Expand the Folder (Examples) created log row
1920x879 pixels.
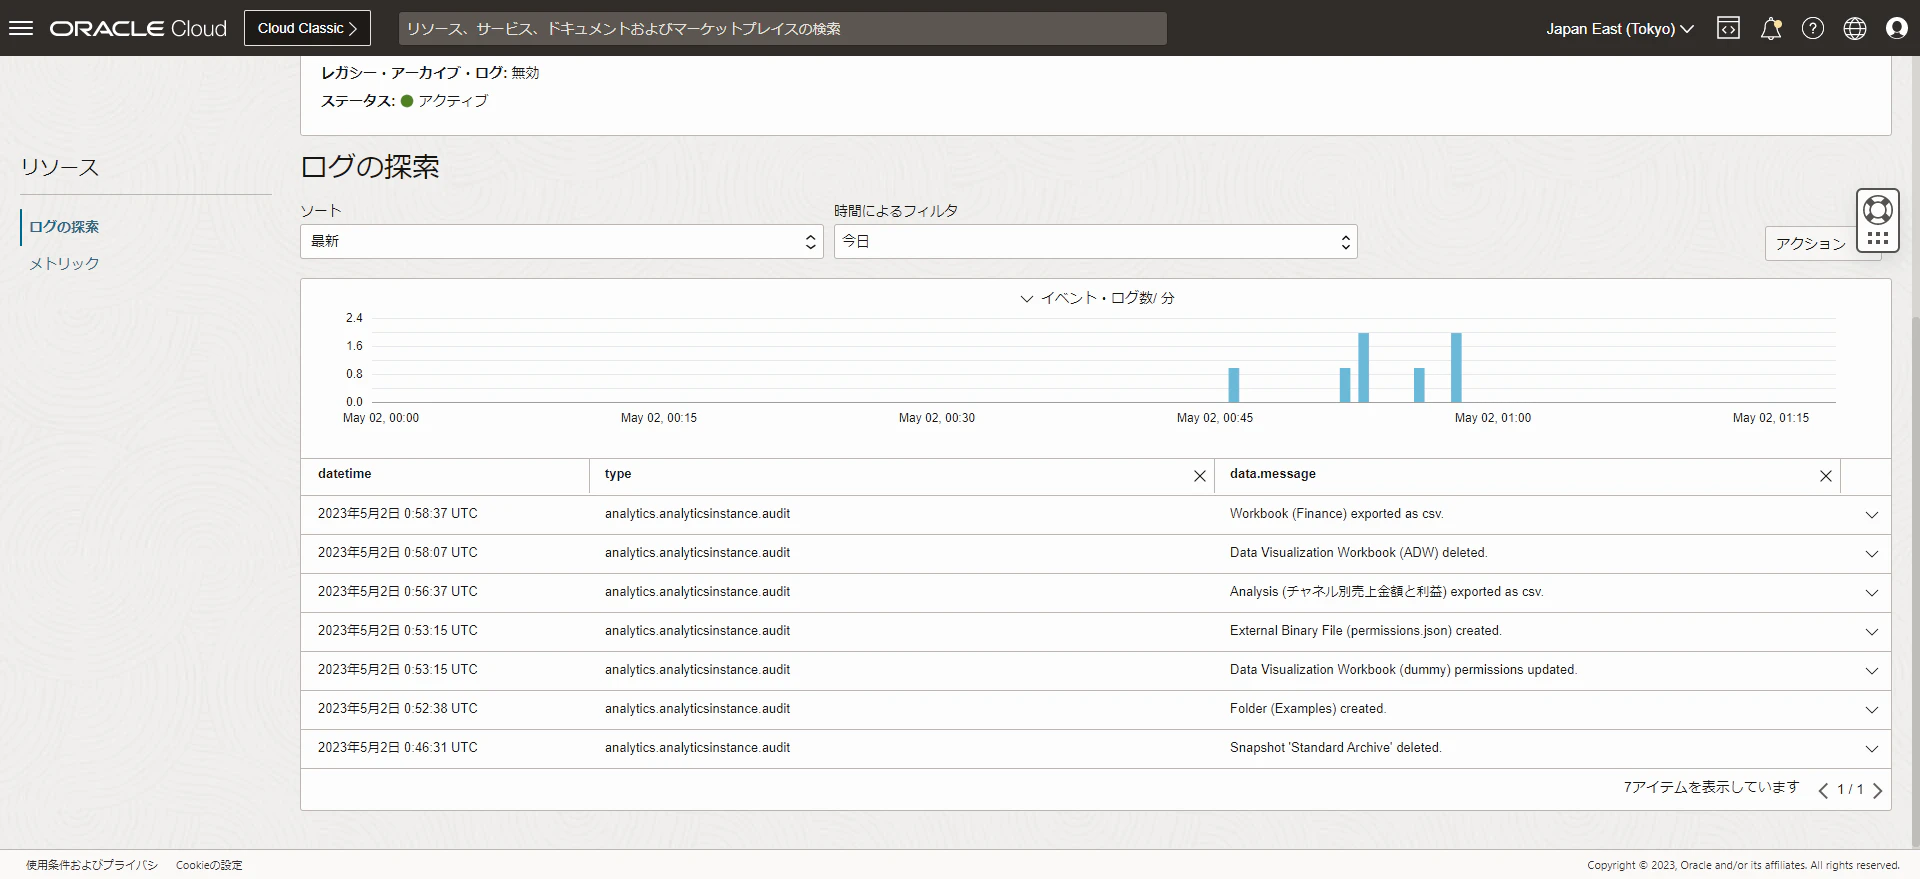(x=1872, y=710)
